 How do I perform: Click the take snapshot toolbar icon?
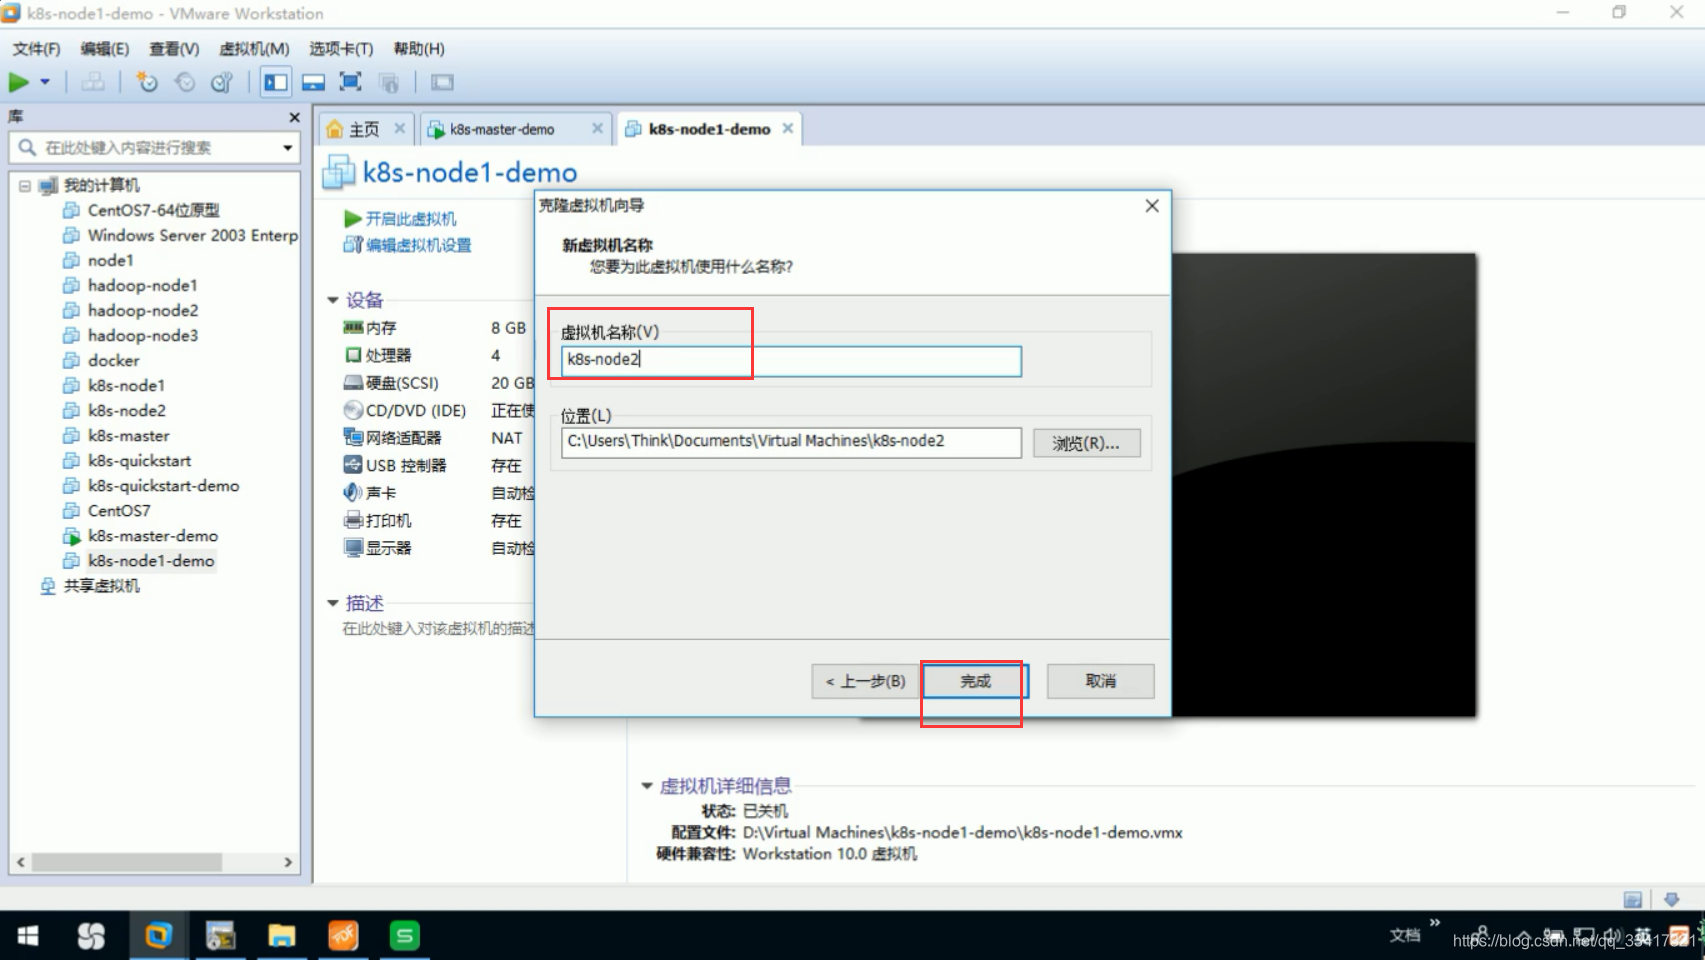tap(147, 82)
